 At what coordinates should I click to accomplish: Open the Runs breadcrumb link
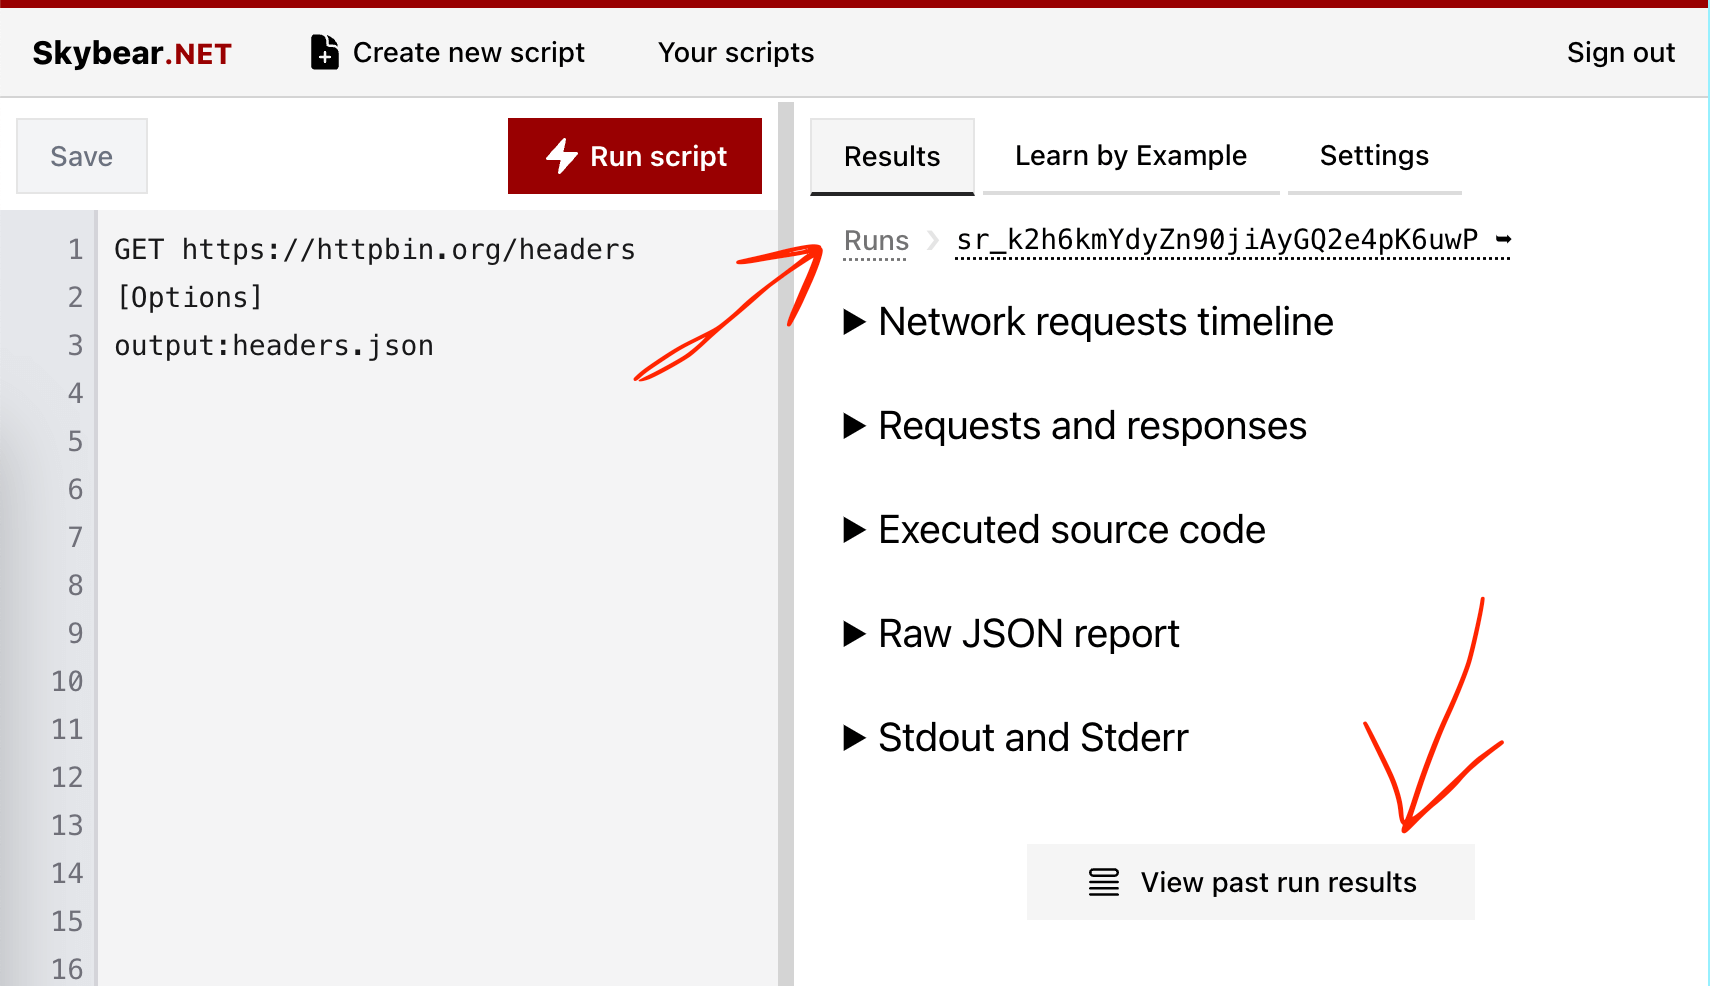point(875,240)
